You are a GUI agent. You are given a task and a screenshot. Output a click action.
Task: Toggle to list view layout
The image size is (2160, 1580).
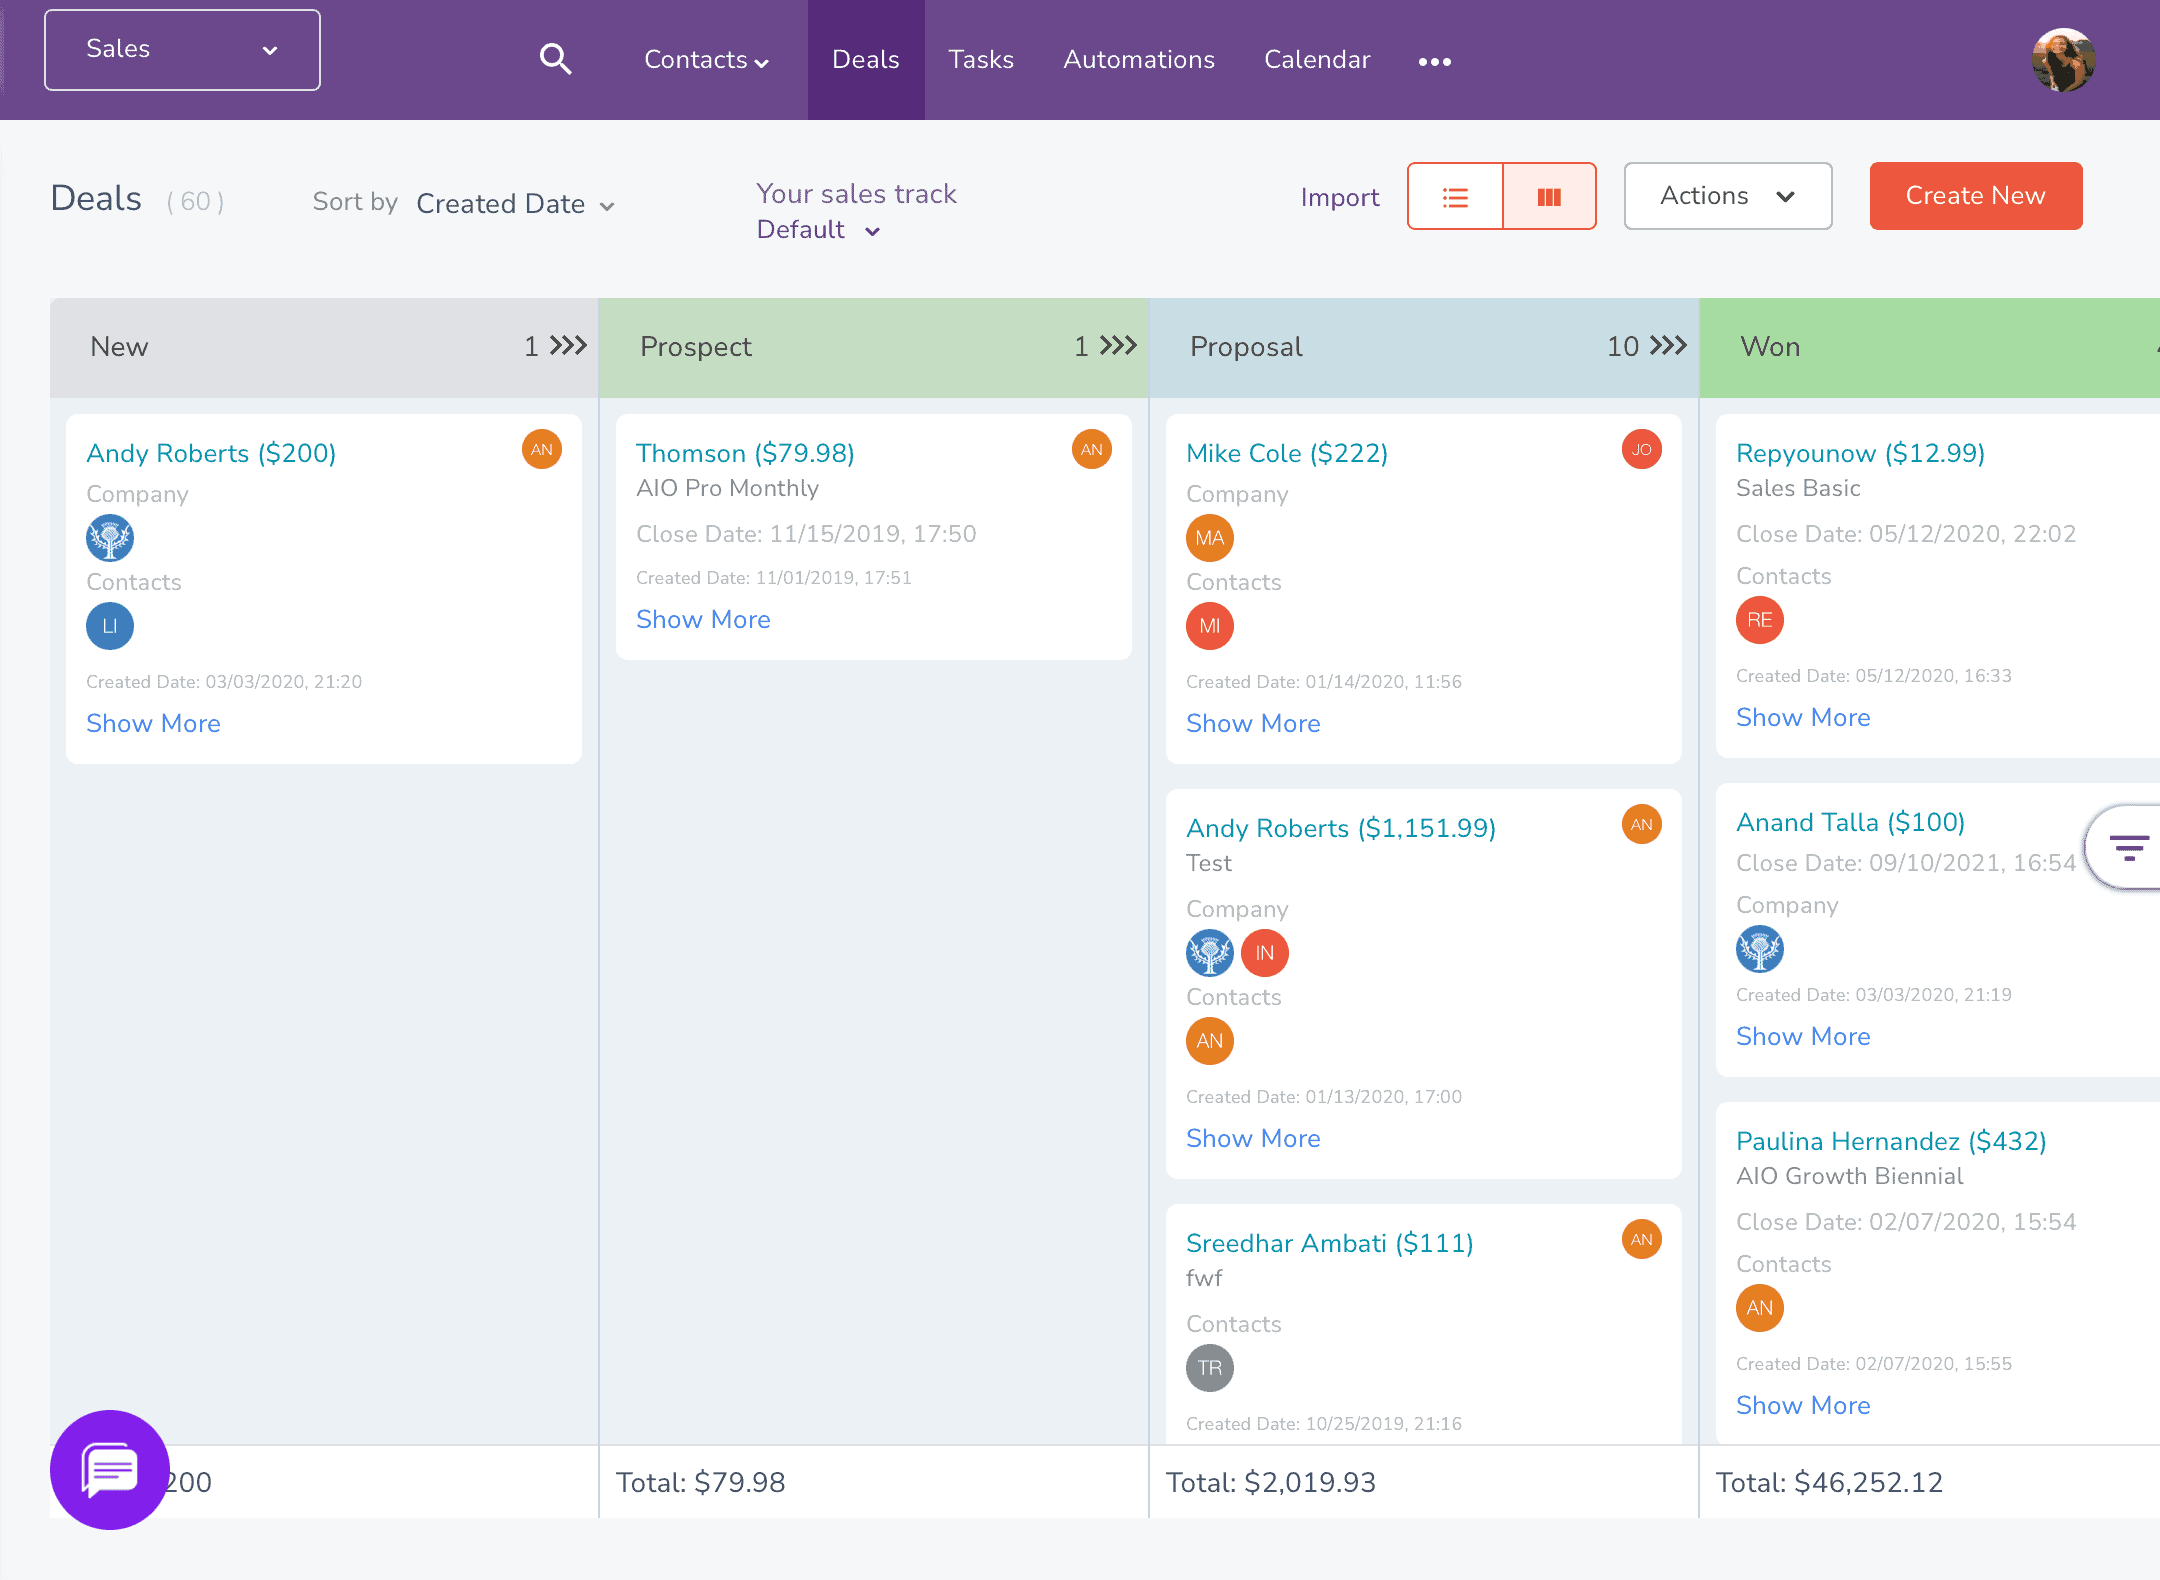point(1457,196)
